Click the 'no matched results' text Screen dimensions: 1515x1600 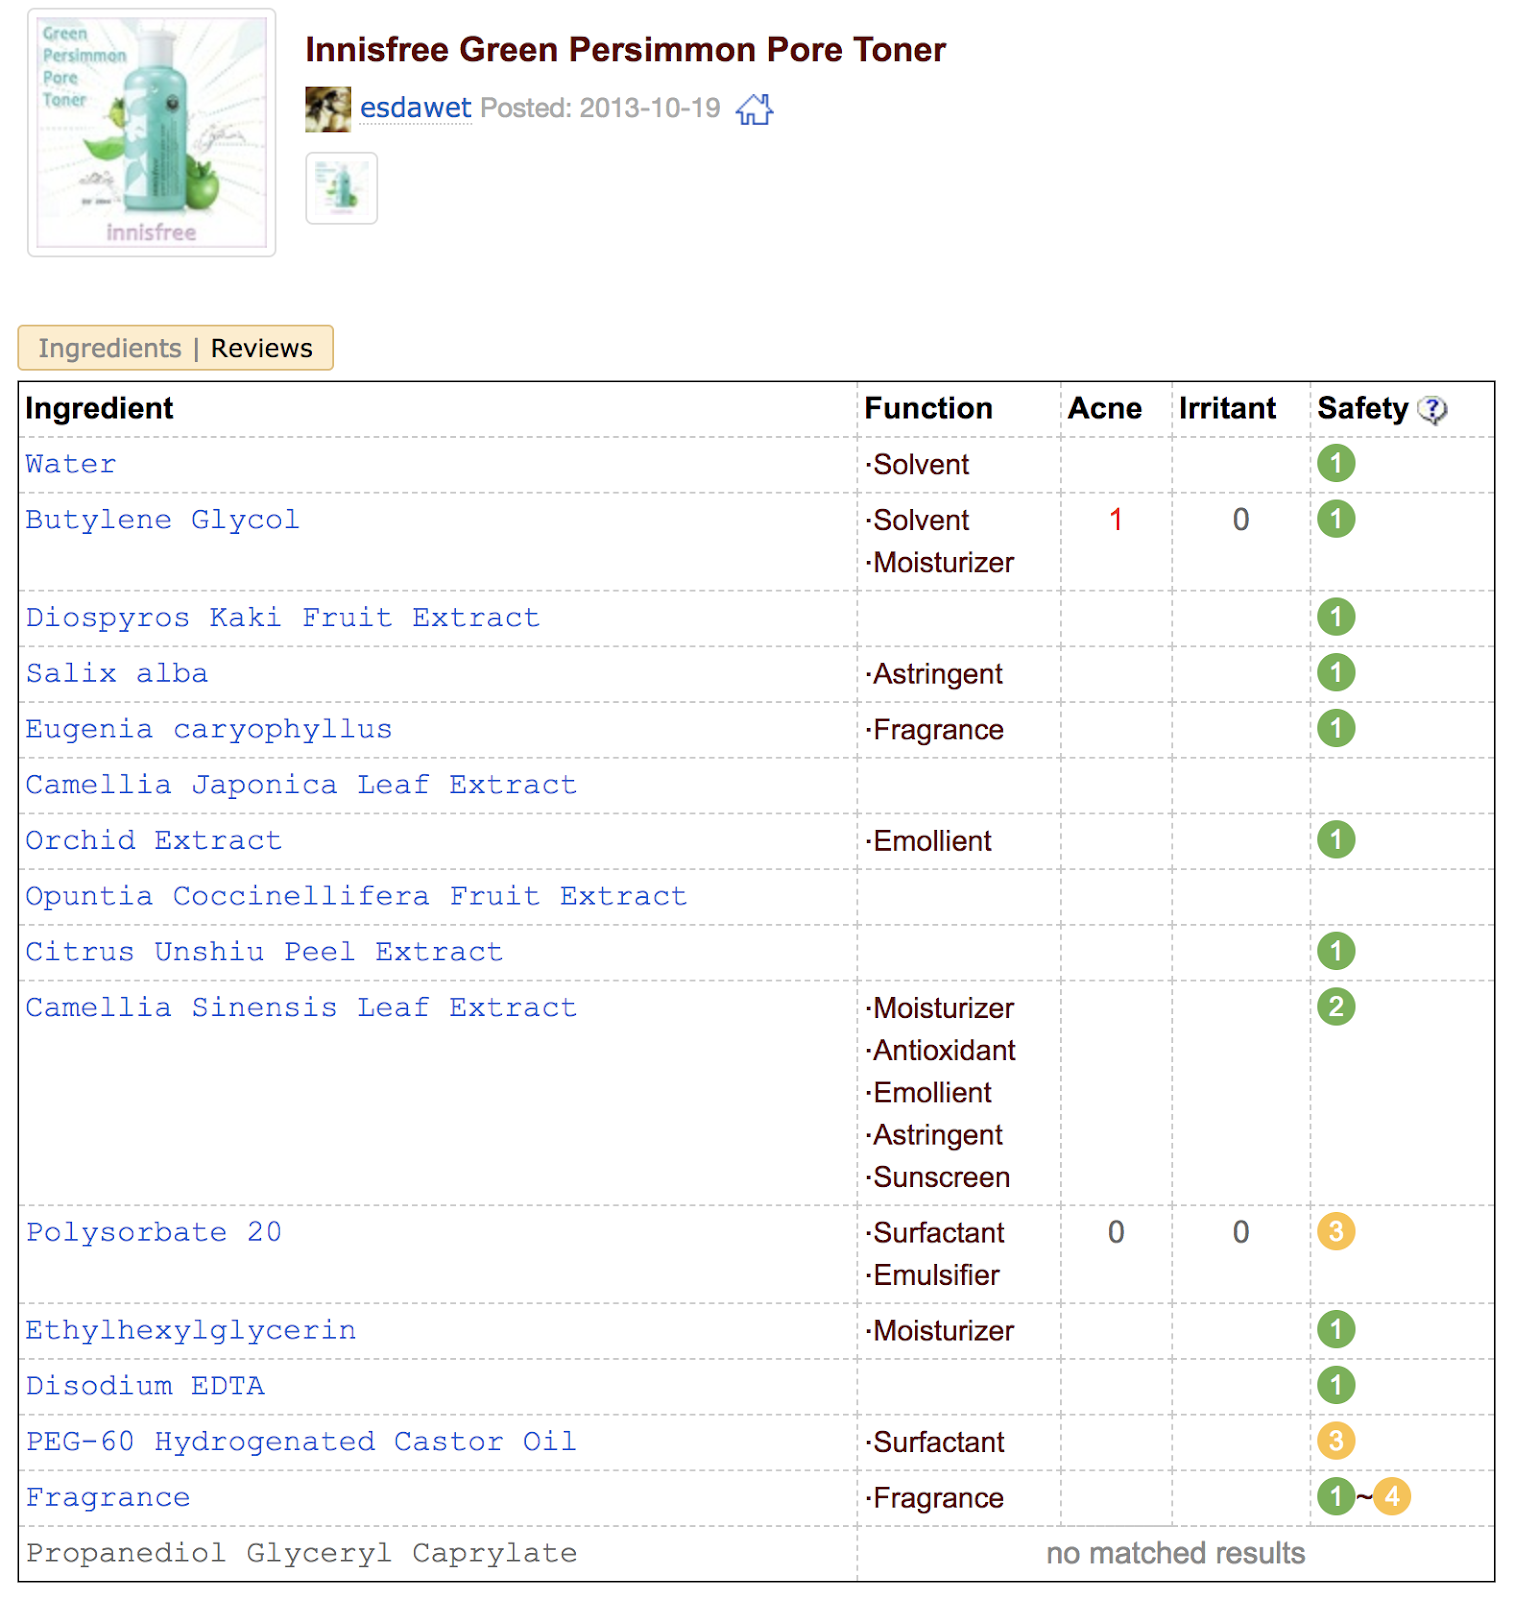coord(1176,1553)
